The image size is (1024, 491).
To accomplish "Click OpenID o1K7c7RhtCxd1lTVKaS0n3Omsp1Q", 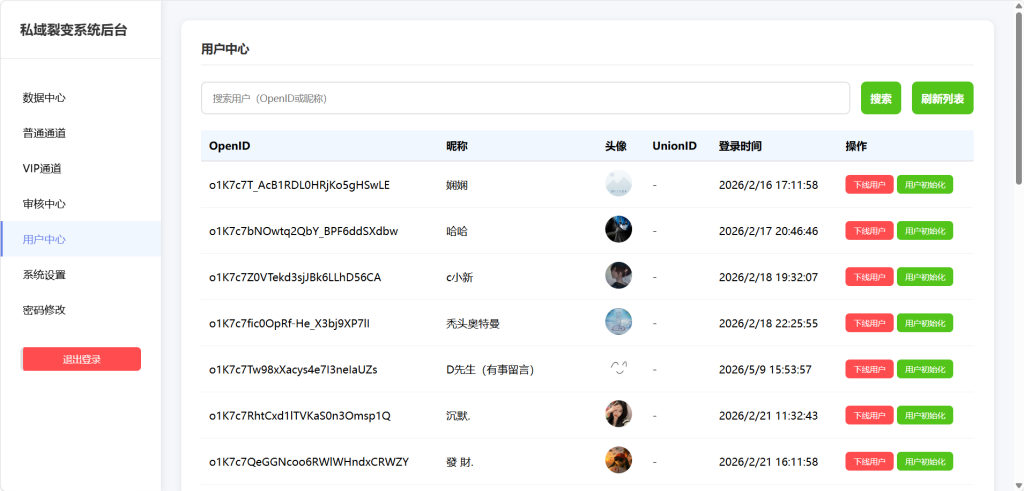I will click(300, 416).
